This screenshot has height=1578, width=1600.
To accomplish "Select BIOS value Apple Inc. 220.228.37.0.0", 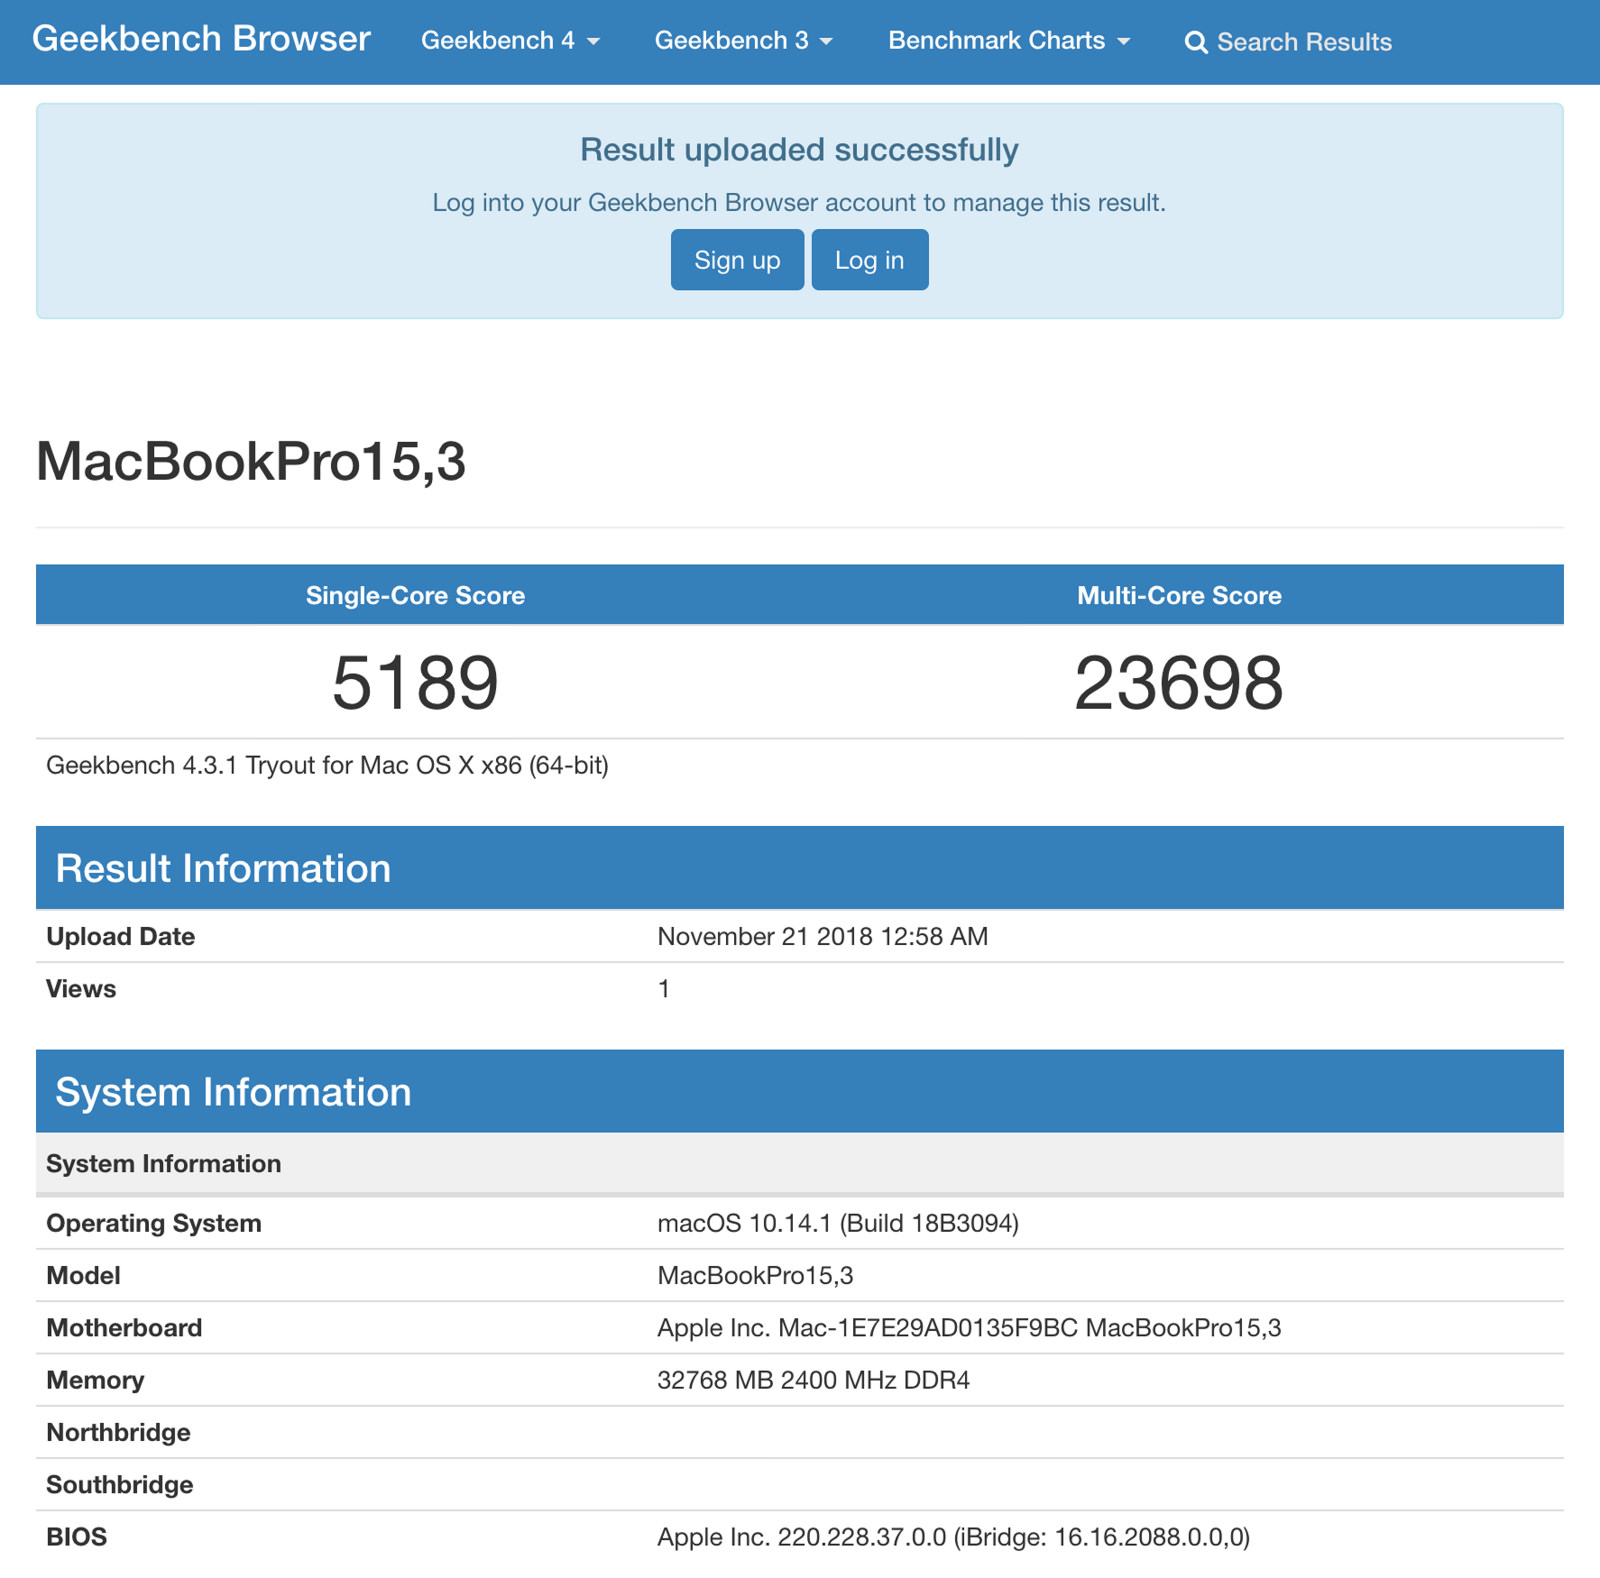I will 953,1537.
